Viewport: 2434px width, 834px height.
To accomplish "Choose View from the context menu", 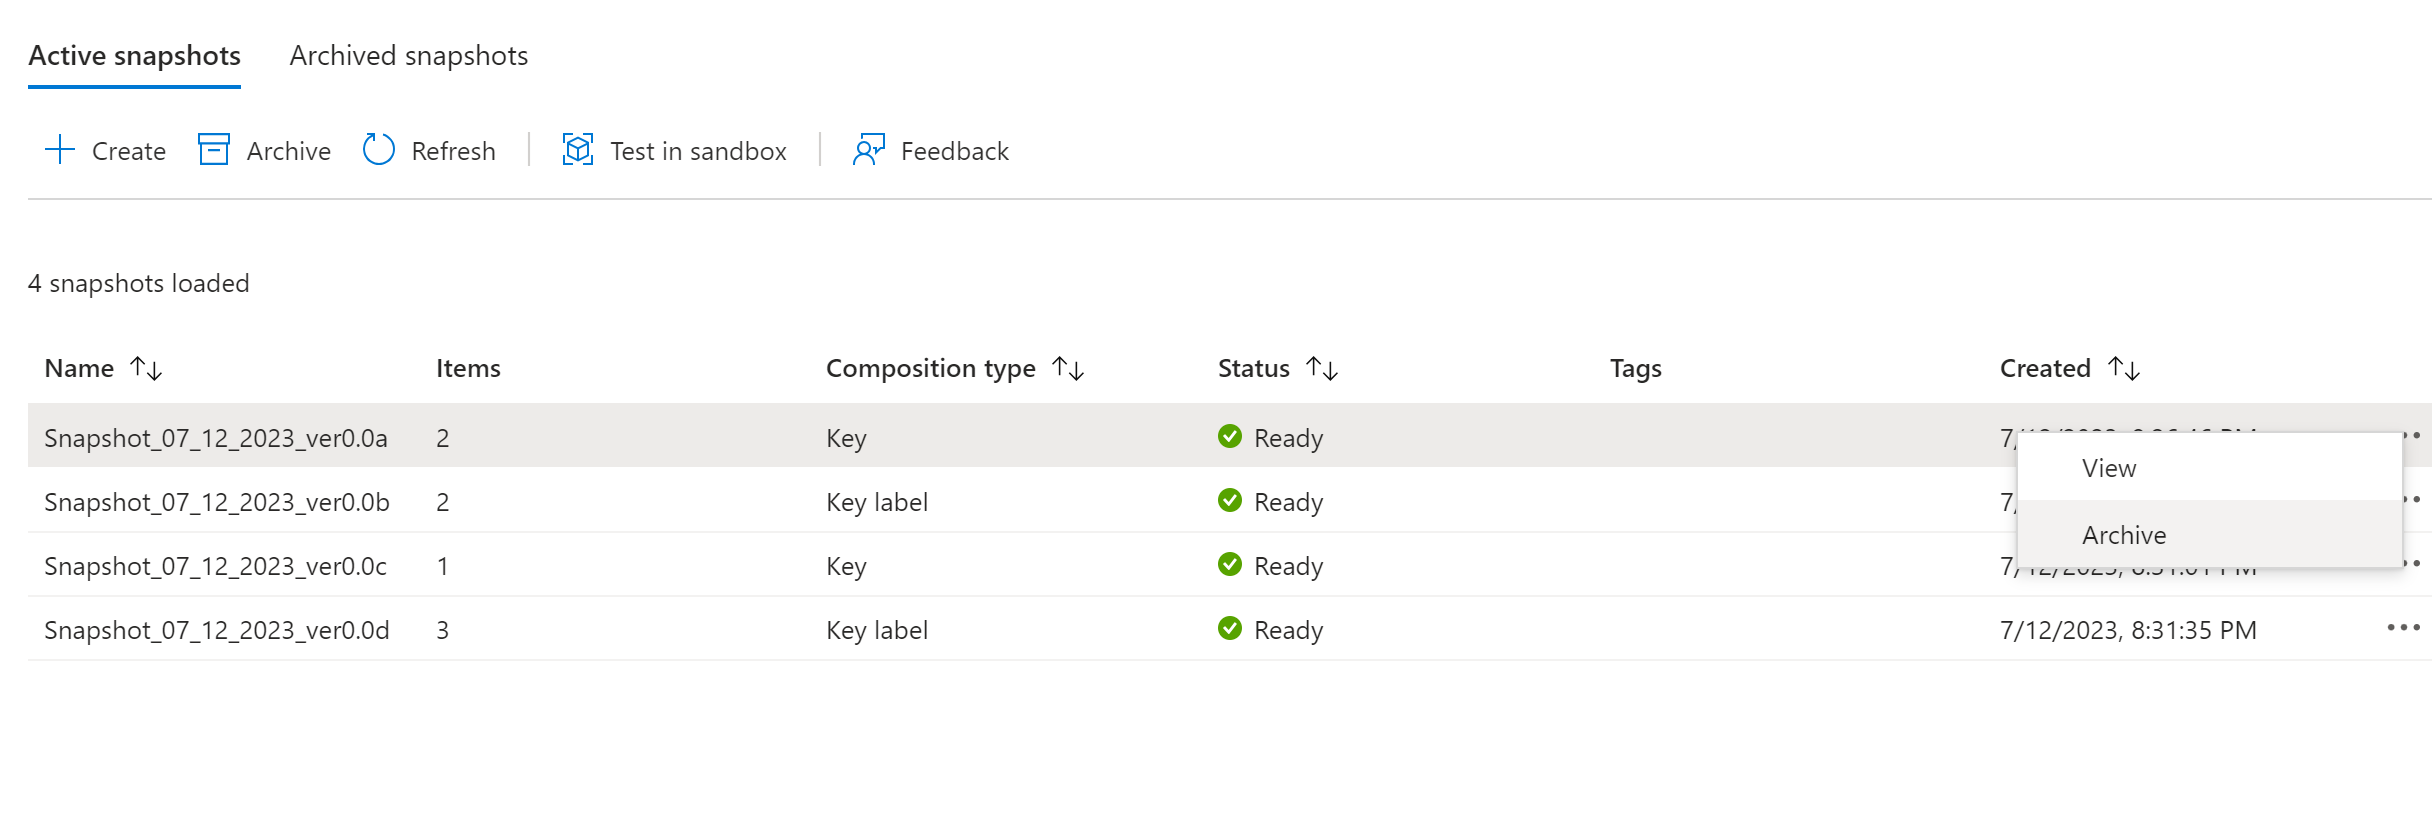I will (x=2109, y=468).
